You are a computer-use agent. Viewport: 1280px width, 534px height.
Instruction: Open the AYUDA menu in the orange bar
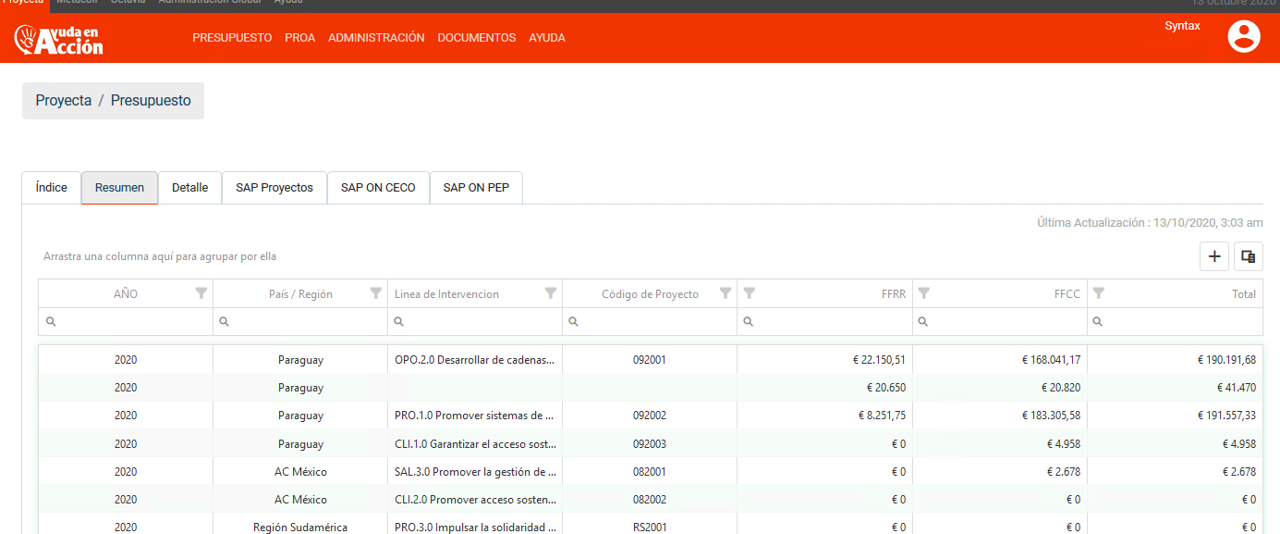point(547,38)
